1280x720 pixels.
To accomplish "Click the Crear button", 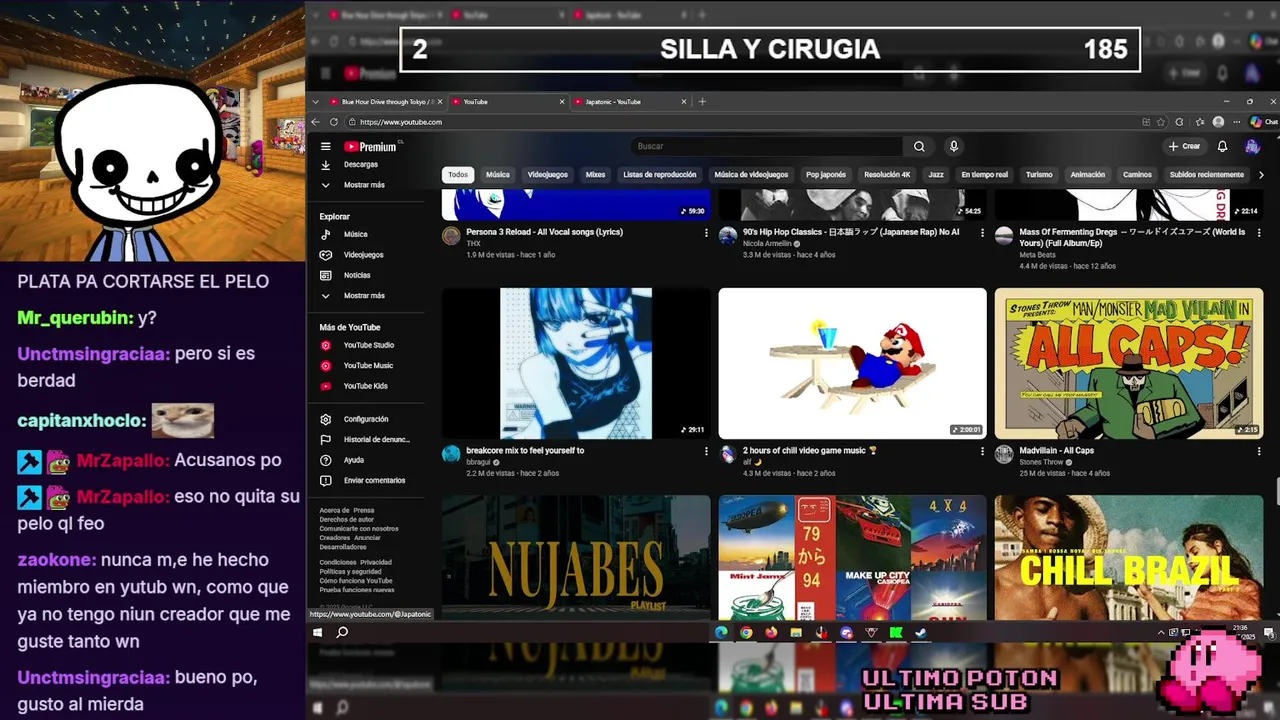I will click(1184, 146).
